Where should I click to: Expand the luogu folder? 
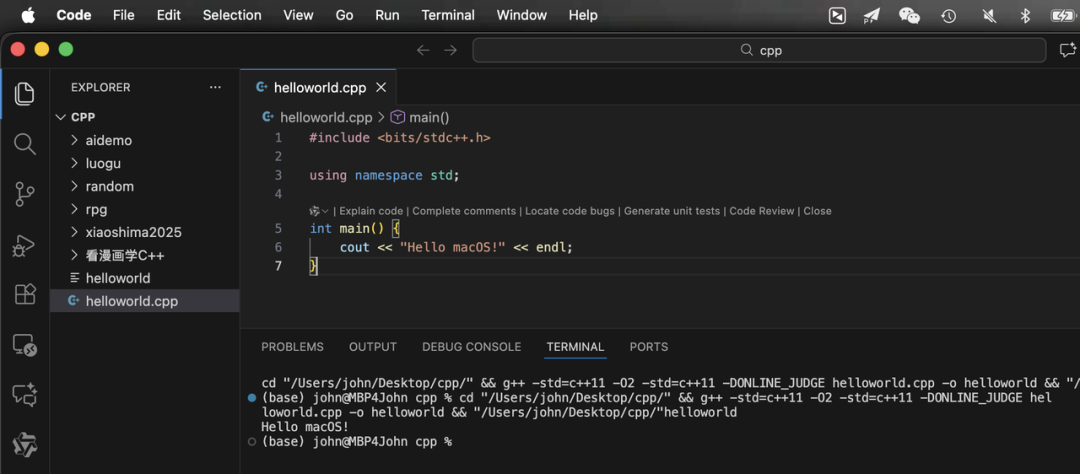pyautogui.click(x=74, y=163)
